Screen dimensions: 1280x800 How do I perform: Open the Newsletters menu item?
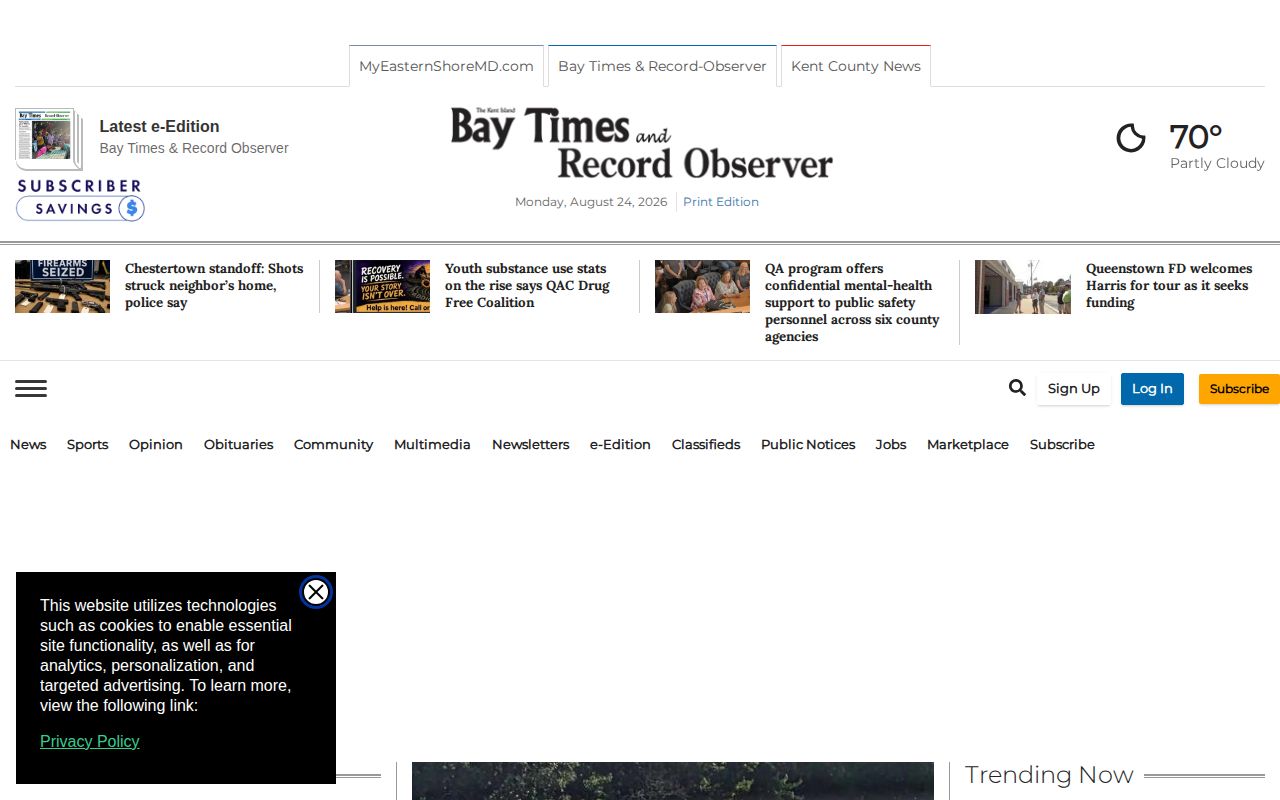tap(531, 444)
